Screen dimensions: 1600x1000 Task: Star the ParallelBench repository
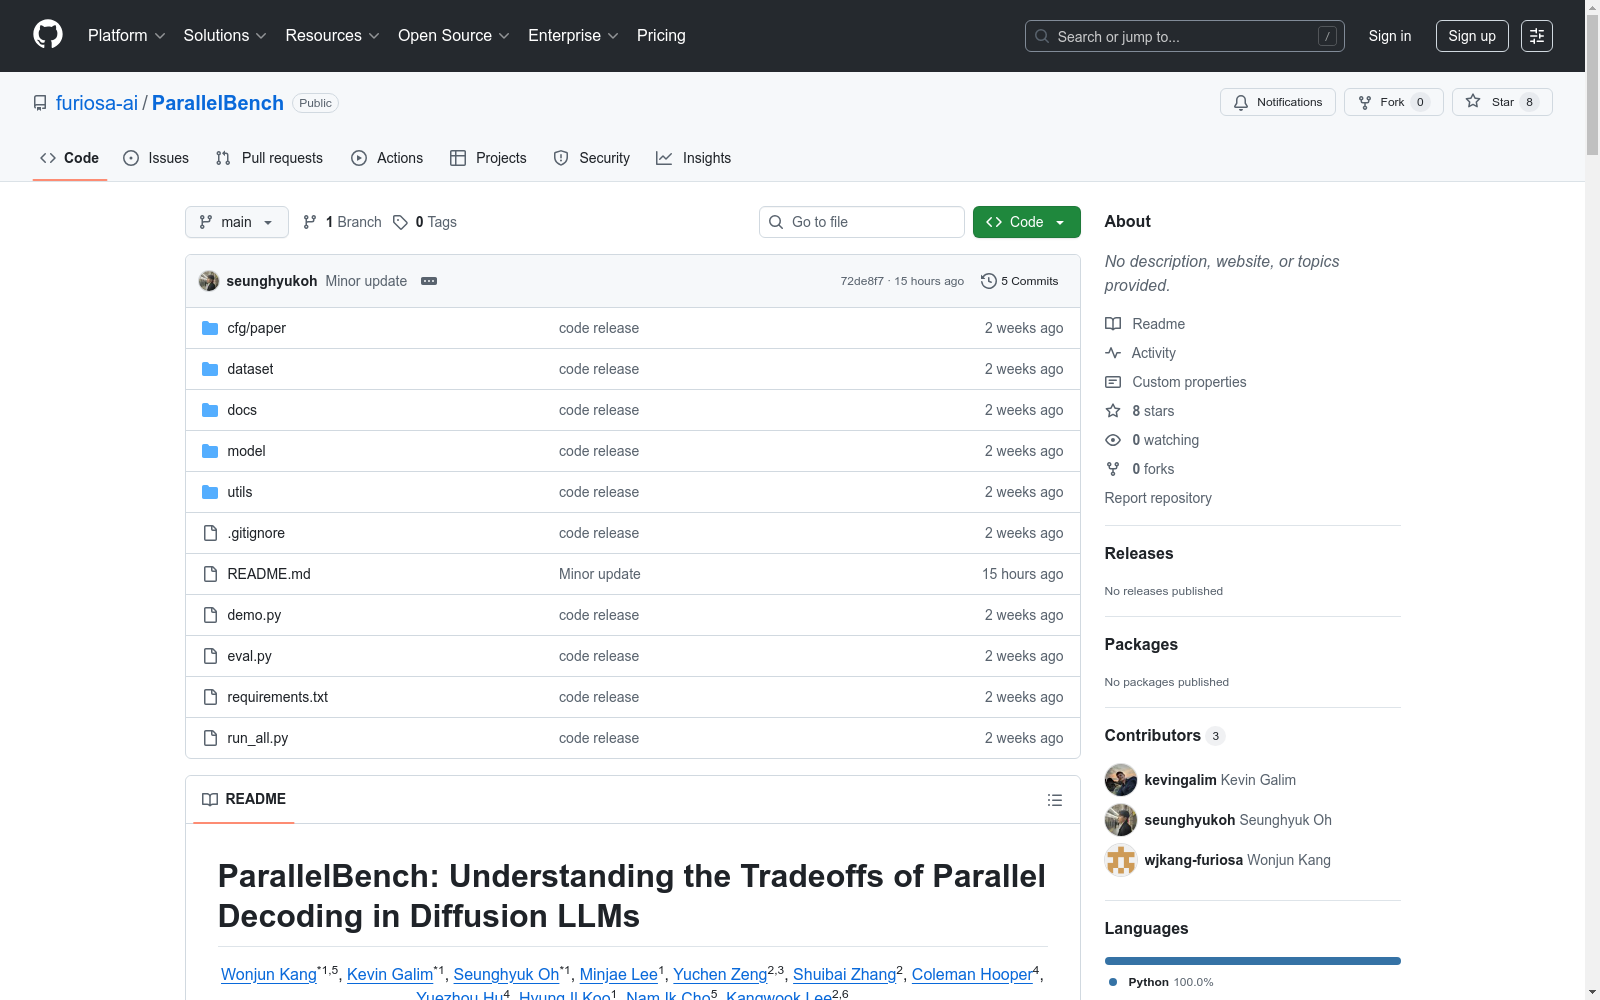(x=1502, y=102)
